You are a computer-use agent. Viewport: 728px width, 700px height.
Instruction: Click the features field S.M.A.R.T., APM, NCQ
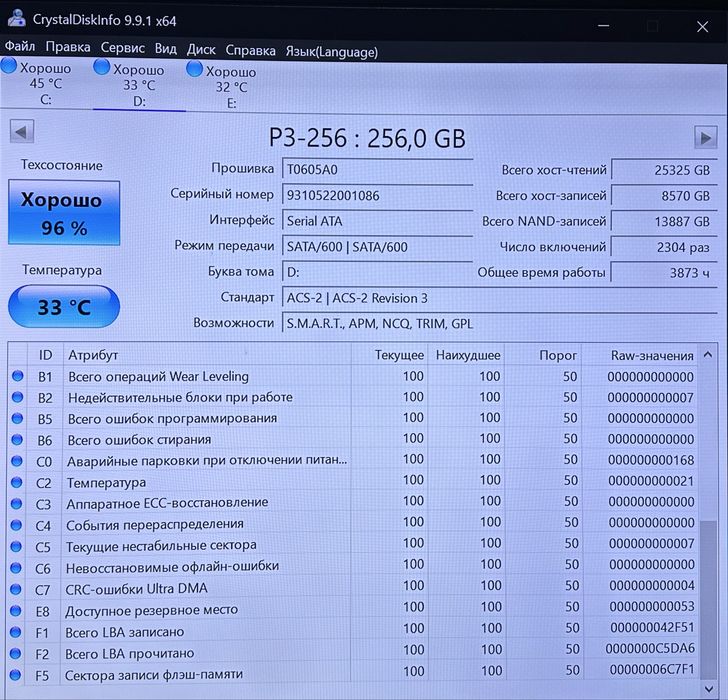click(x=500, y=323)
